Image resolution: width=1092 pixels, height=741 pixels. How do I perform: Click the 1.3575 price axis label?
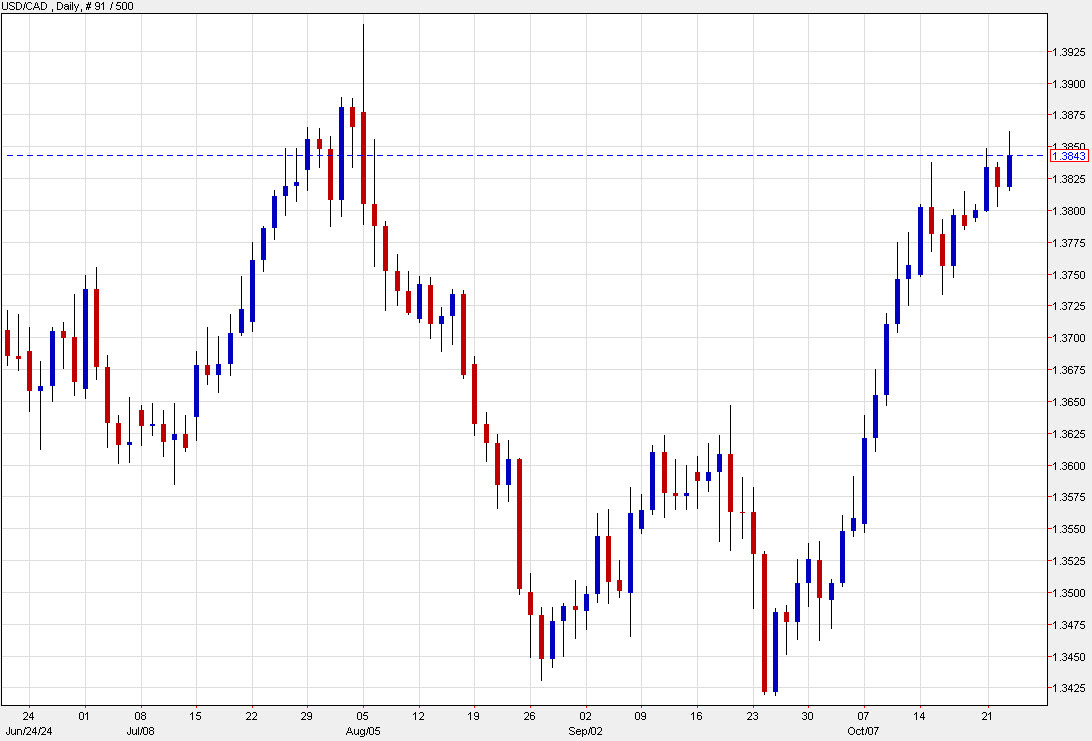tap(1068, 497)
